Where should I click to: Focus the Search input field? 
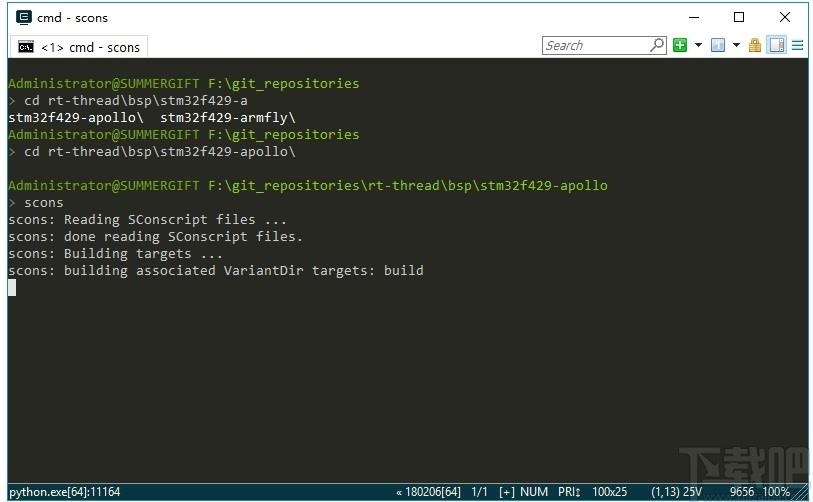[x=596, y=46]
